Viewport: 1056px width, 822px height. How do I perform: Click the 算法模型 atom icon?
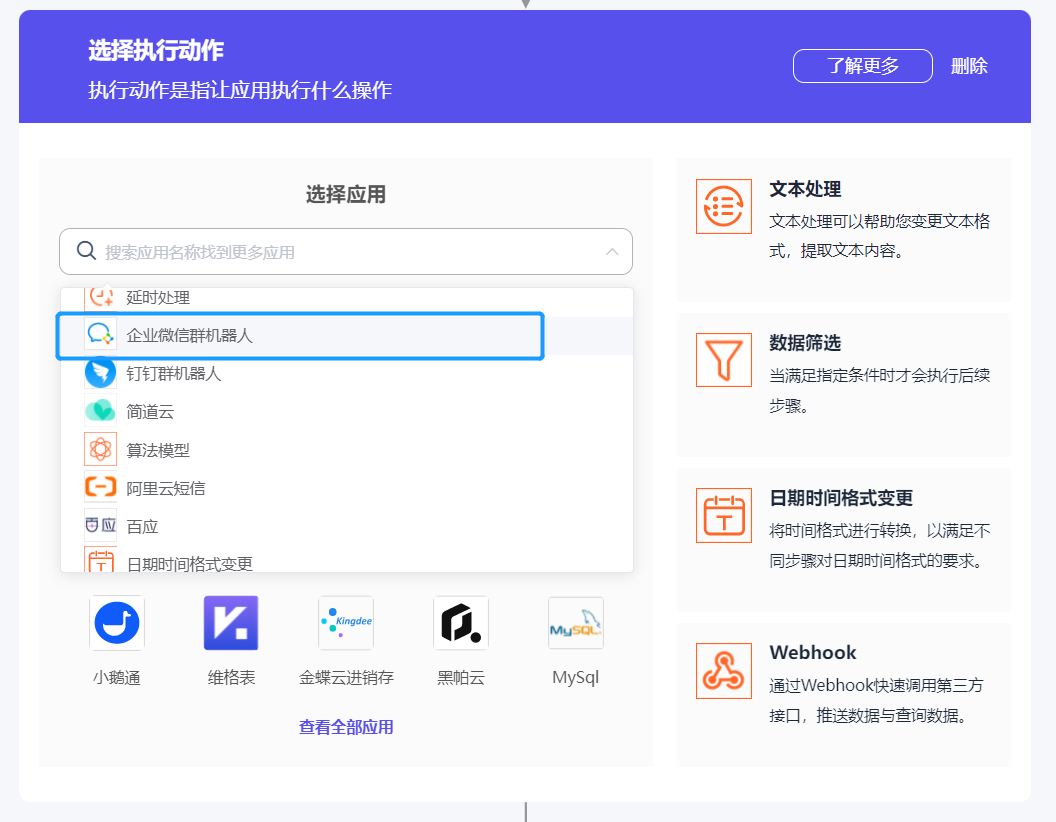click(x=100, y=449)
